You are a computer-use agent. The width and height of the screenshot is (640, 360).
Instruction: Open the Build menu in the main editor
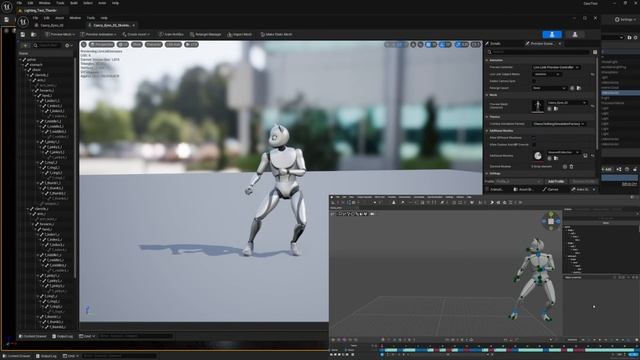[74, 3]
